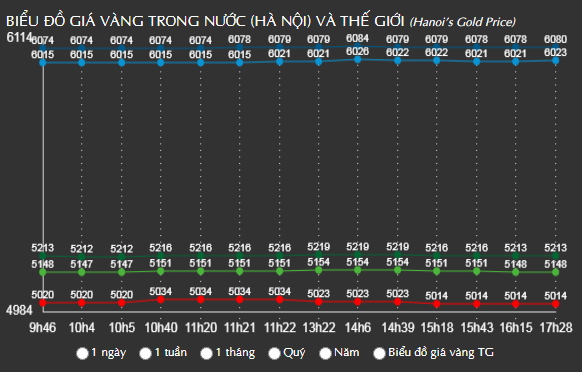The width and height of the screenshot is (582, 372).
Task: Click the red 5020 point at 9h46
Action: 43,303
